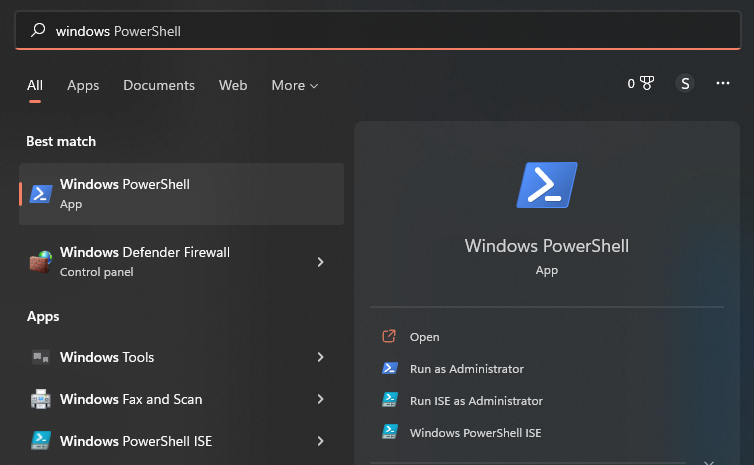
Task: Click the Run ISE as Administrator icon
Action: tap(390, 400)
